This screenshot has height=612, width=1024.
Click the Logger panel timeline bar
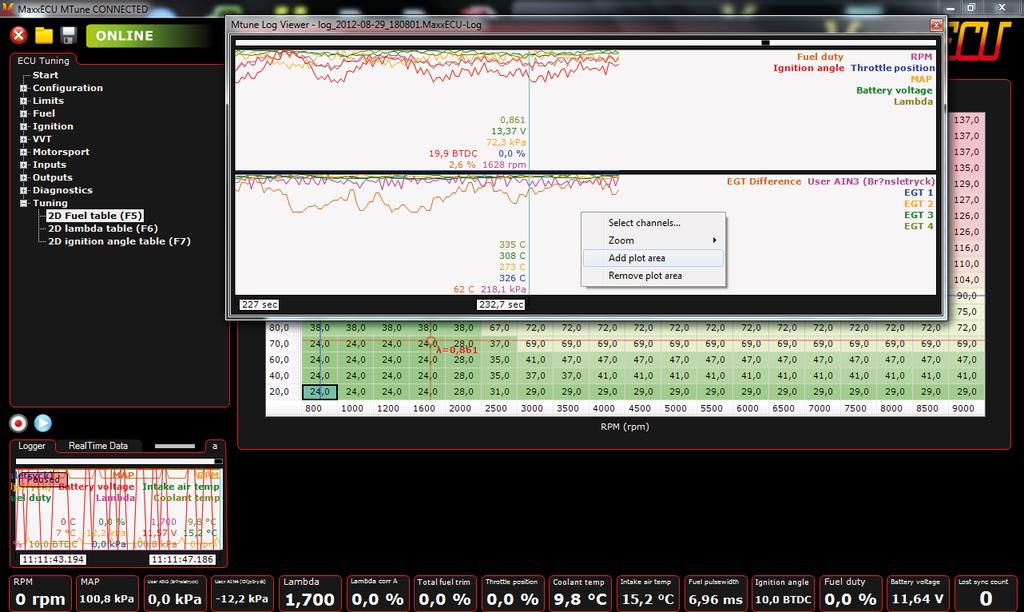119,461
